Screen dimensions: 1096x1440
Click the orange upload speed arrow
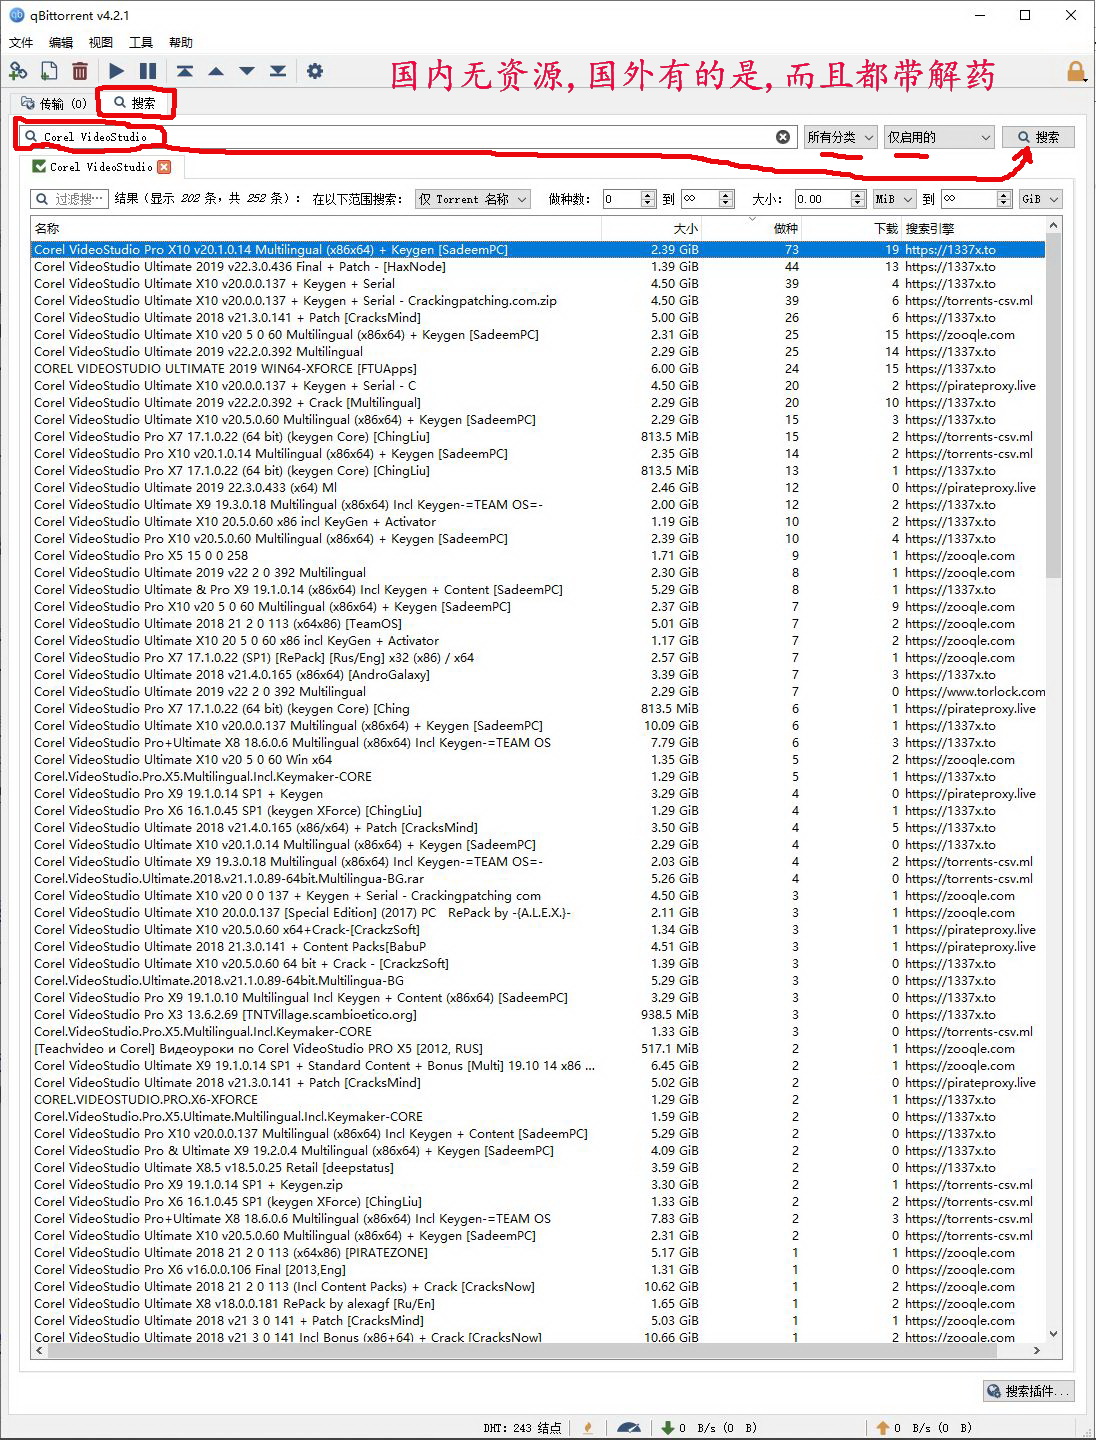click(x=882, y=1428)
